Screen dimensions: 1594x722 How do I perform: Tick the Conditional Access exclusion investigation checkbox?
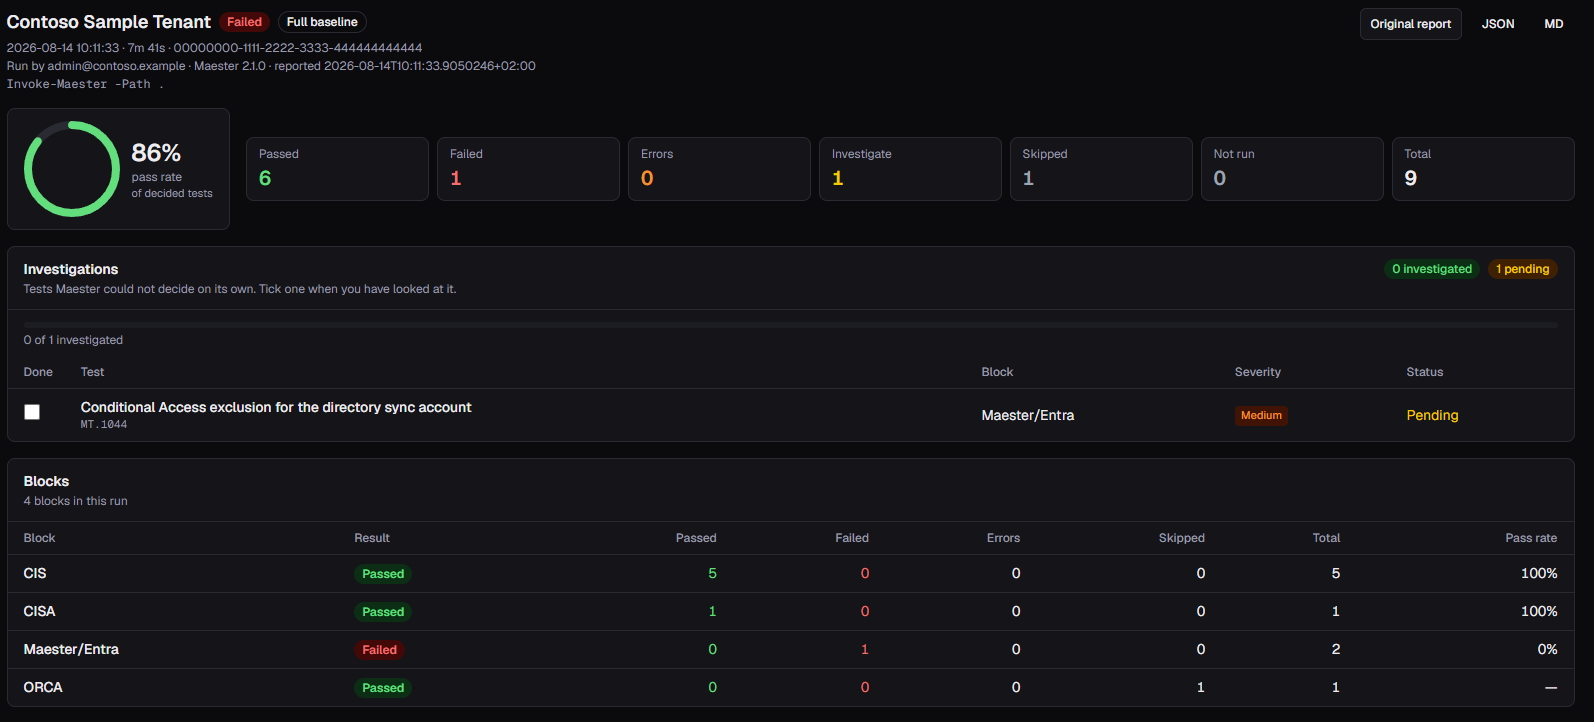[x=32, y=412]
